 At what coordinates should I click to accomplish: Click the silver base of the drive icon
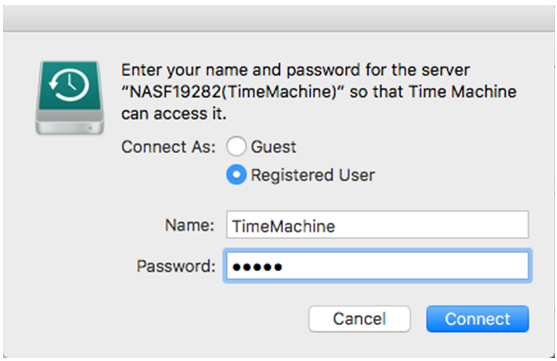(x=70, y=122)
